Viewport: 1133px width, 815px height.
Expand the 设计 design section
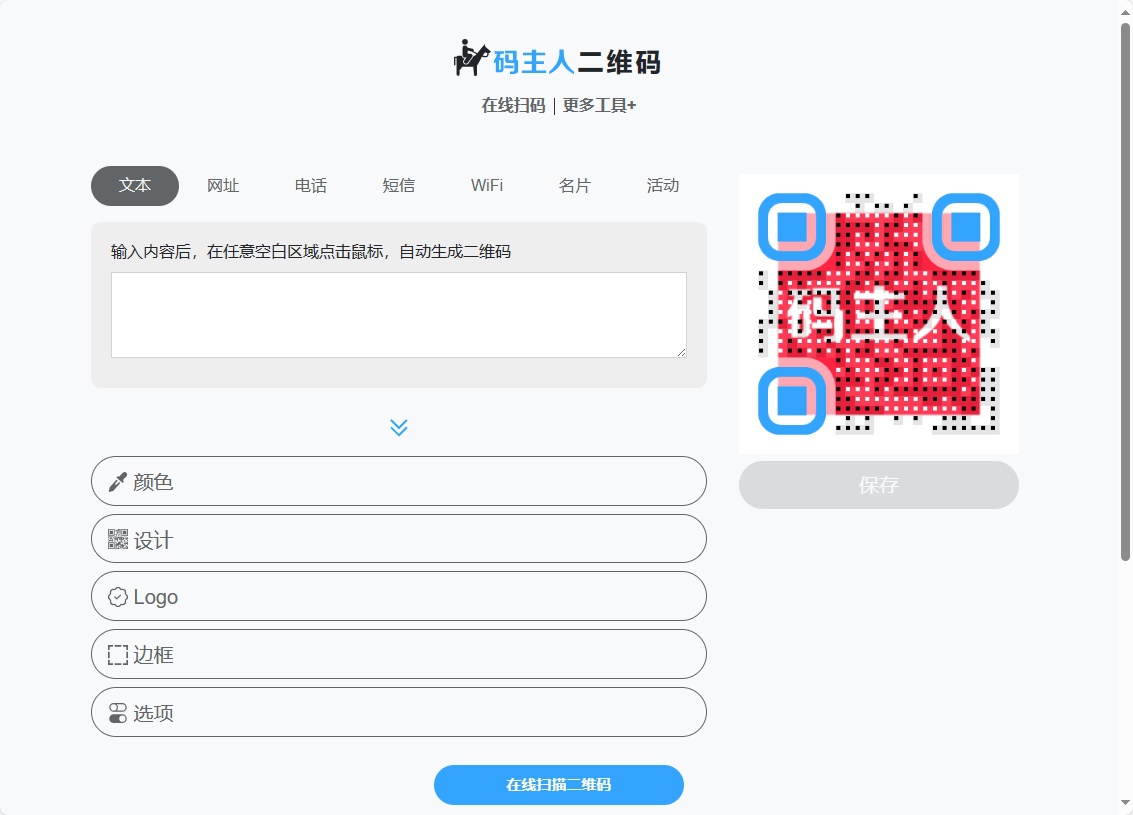coord(399,539)
